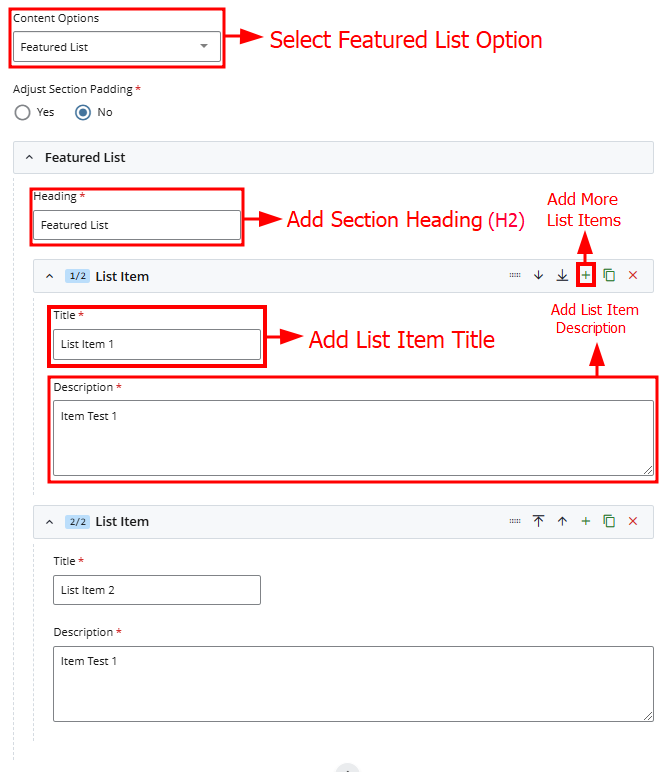This screenshot has height=772, width=669.
Task: Delete List Item 1/2 with the red X
Action: 632,275
